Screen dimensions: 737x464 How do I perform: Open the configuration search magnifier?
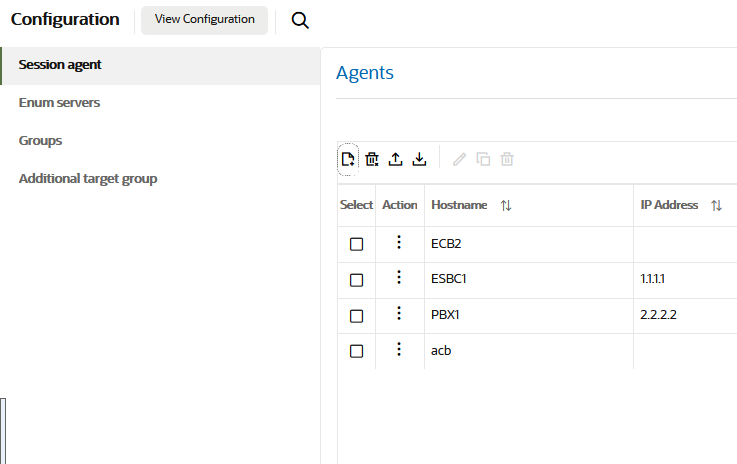point(300,20)
